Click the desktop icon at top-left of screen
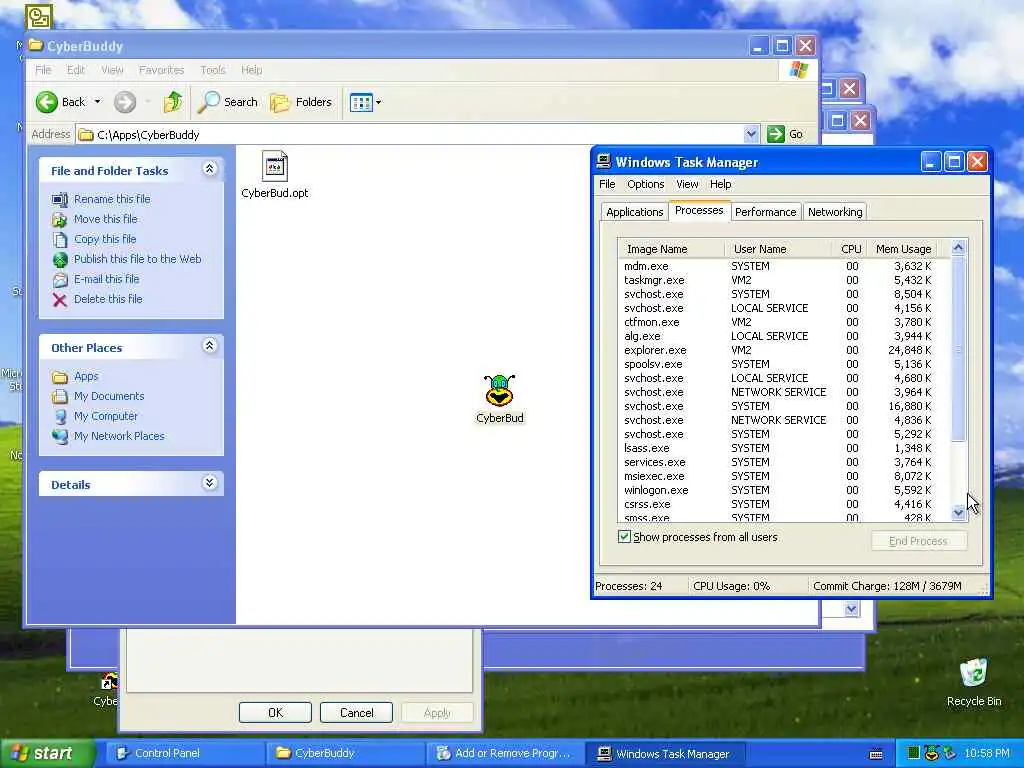The image size is (1024, 768). point(39,17)
